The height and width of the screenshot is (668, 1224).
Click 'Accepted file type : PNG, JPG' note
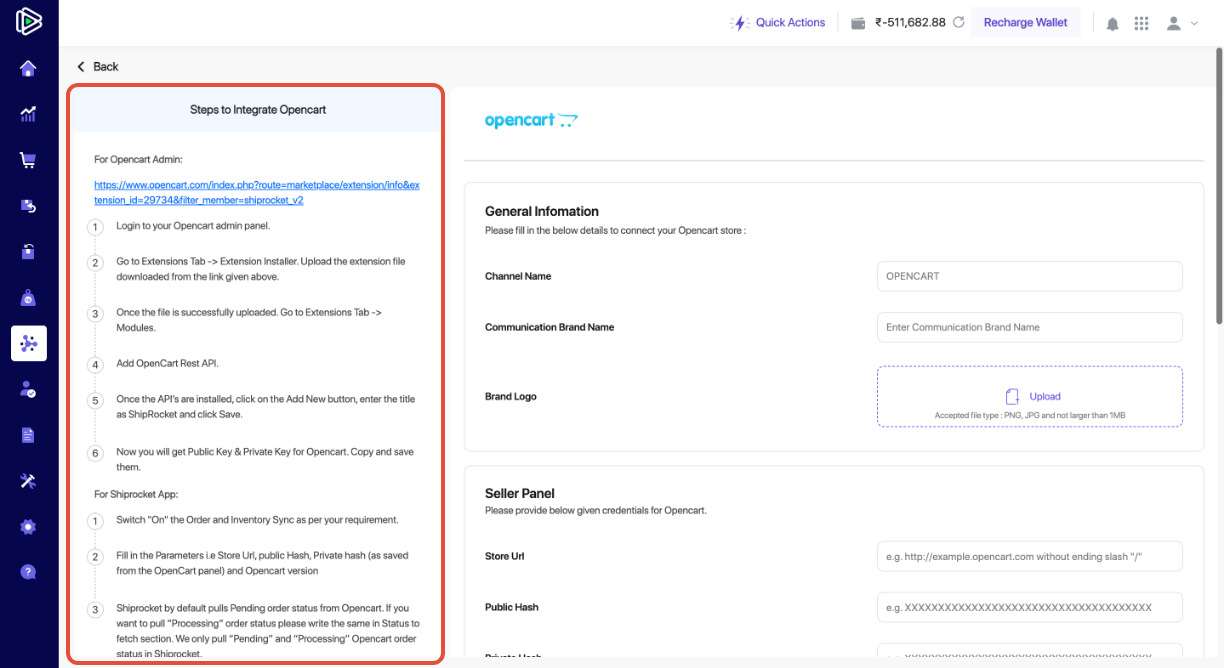coord(1030,415)
